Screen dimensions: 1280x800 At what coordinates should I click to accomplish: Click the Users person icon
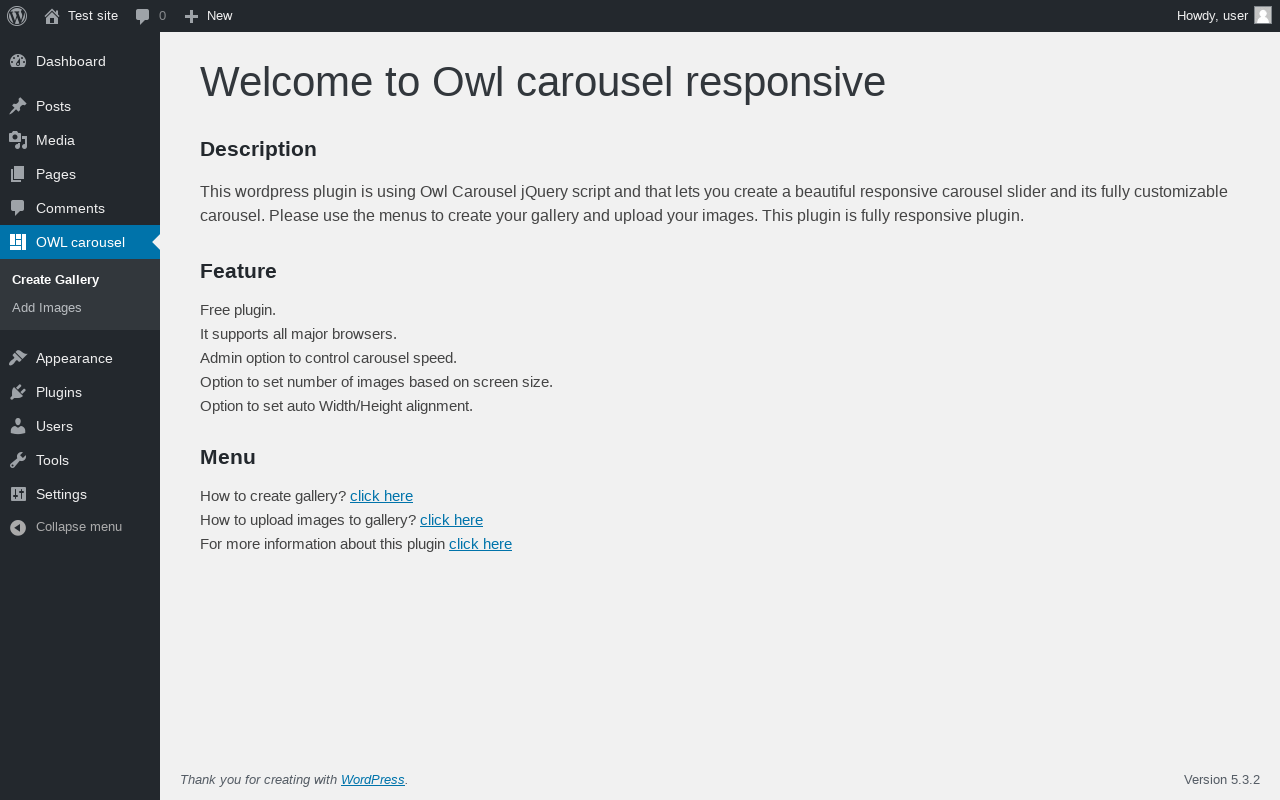point(18,426)
